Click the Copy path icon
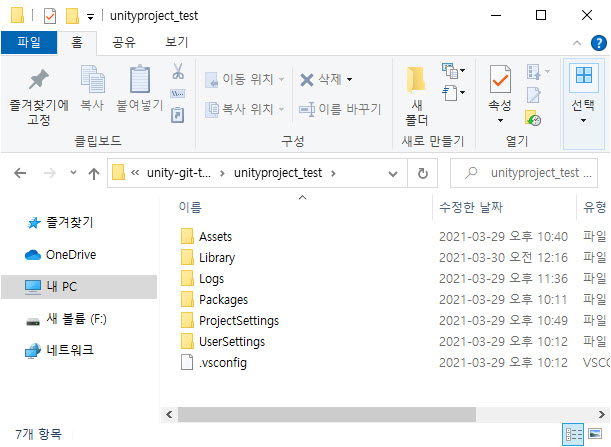The width and height of the screenshot is (611, 447). point(178,94)
